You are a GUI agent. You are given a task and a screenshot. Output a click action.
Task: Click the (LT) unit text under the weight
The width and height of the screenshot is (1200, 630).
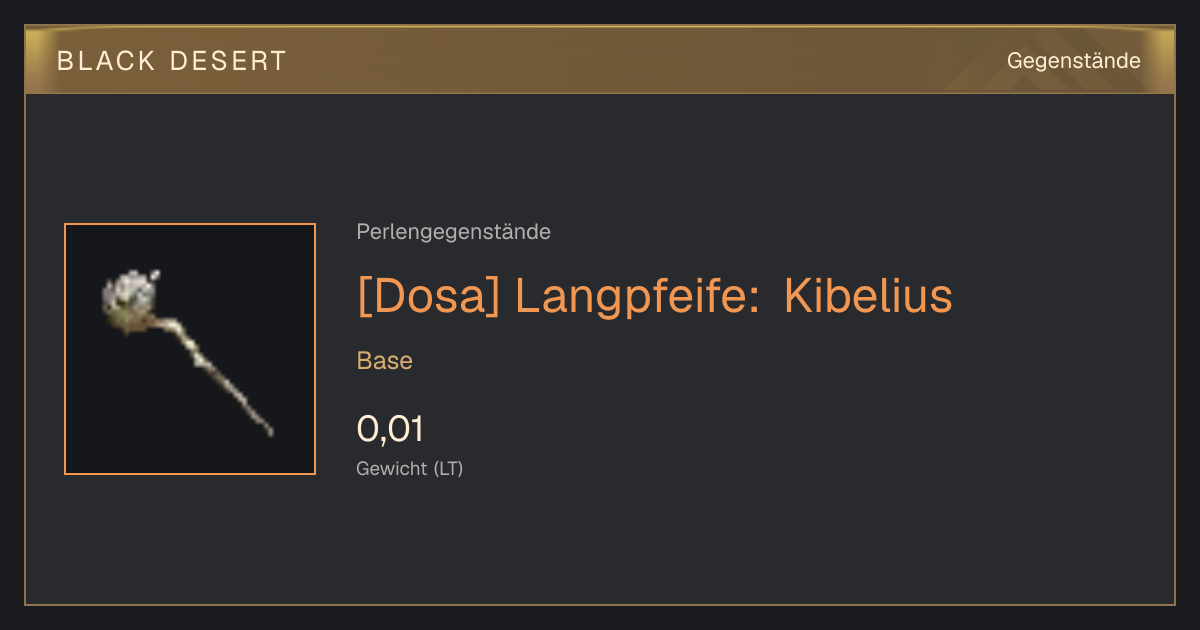(447, 468)
